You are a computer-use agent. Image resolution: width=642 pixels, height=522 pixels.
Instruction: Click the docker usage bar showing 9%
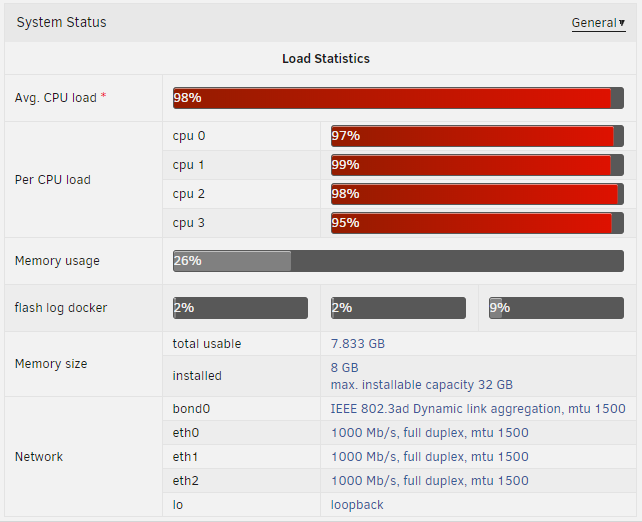(x=556, y=308)
